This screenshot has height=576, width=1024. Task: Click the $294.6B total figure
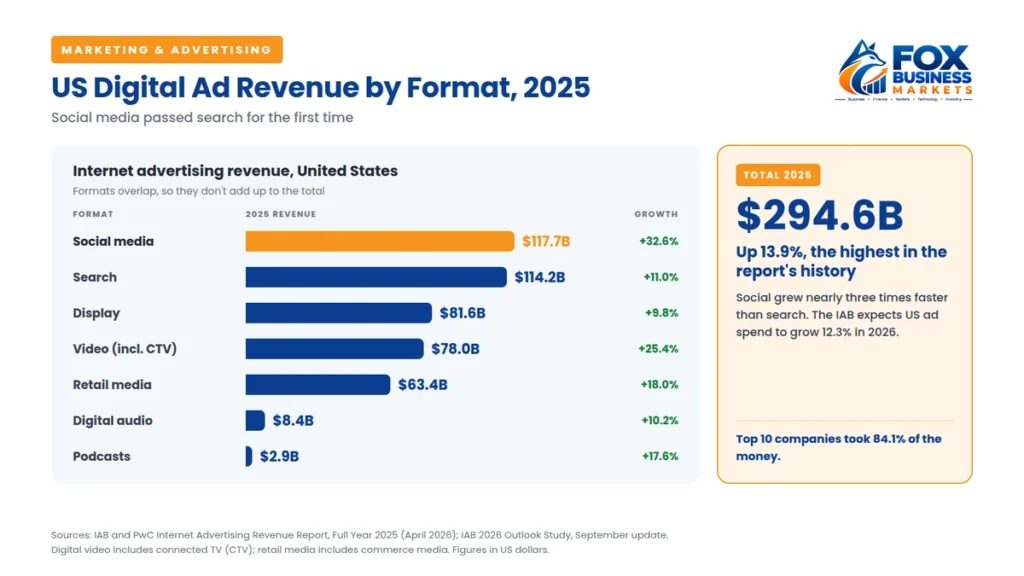[x=820, y=216]
